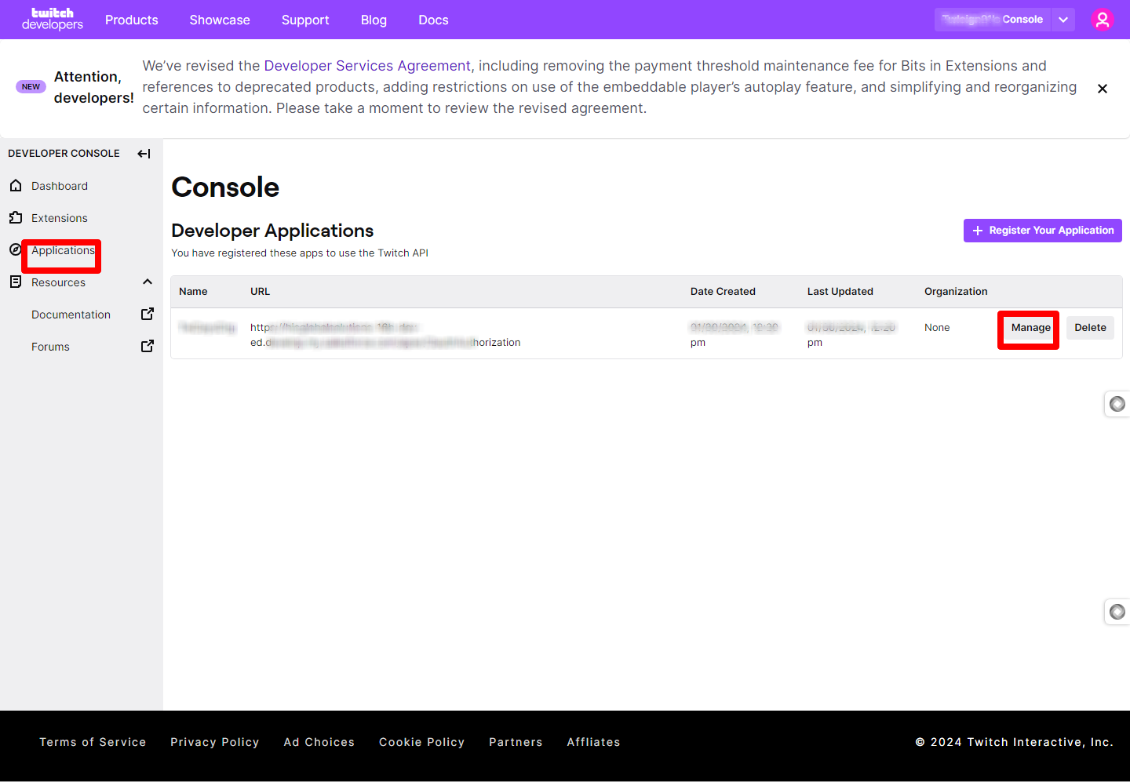
Task: Open Partners footer link
Action: 515,742
